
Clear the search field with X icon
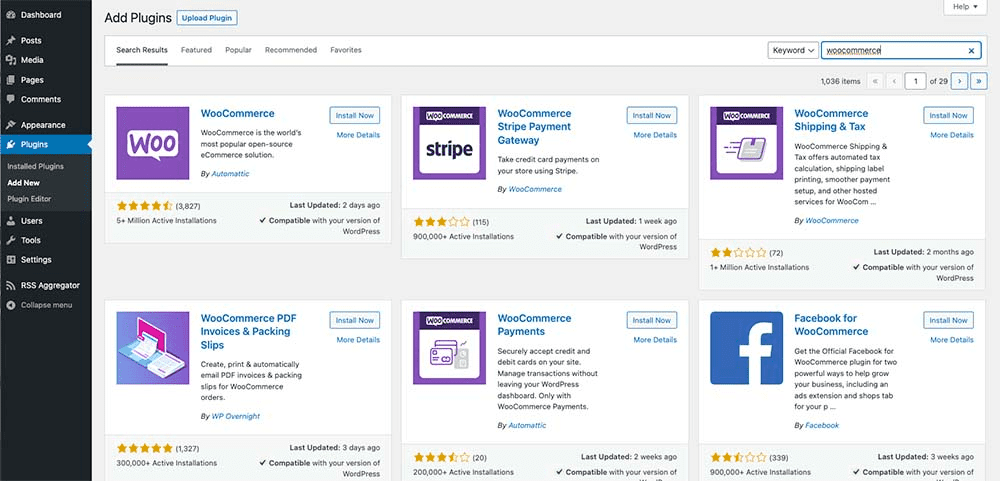click(971, 50)
